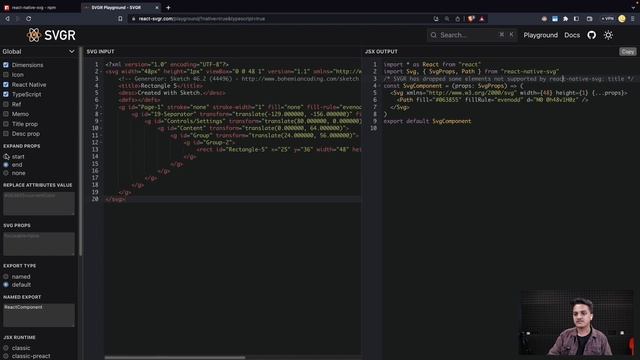Open the extensions puzzle icon
This screenshot has width=640, height=360.
click(x=565, y=19)
